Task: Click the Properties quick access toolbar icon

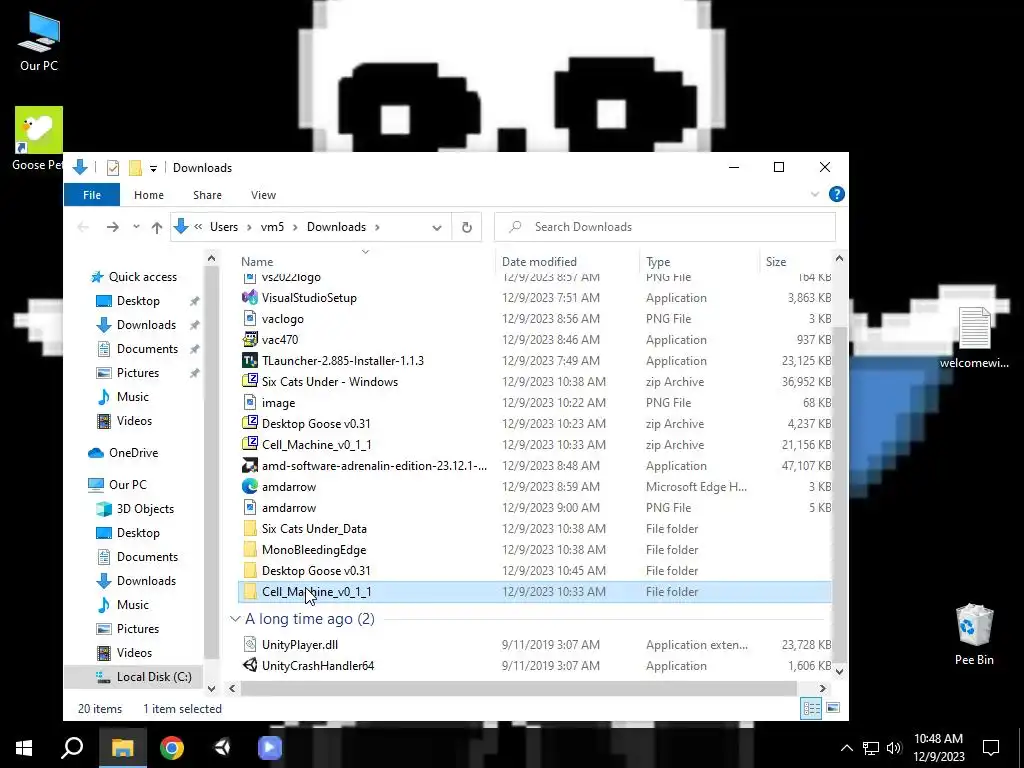Action: 112,168
